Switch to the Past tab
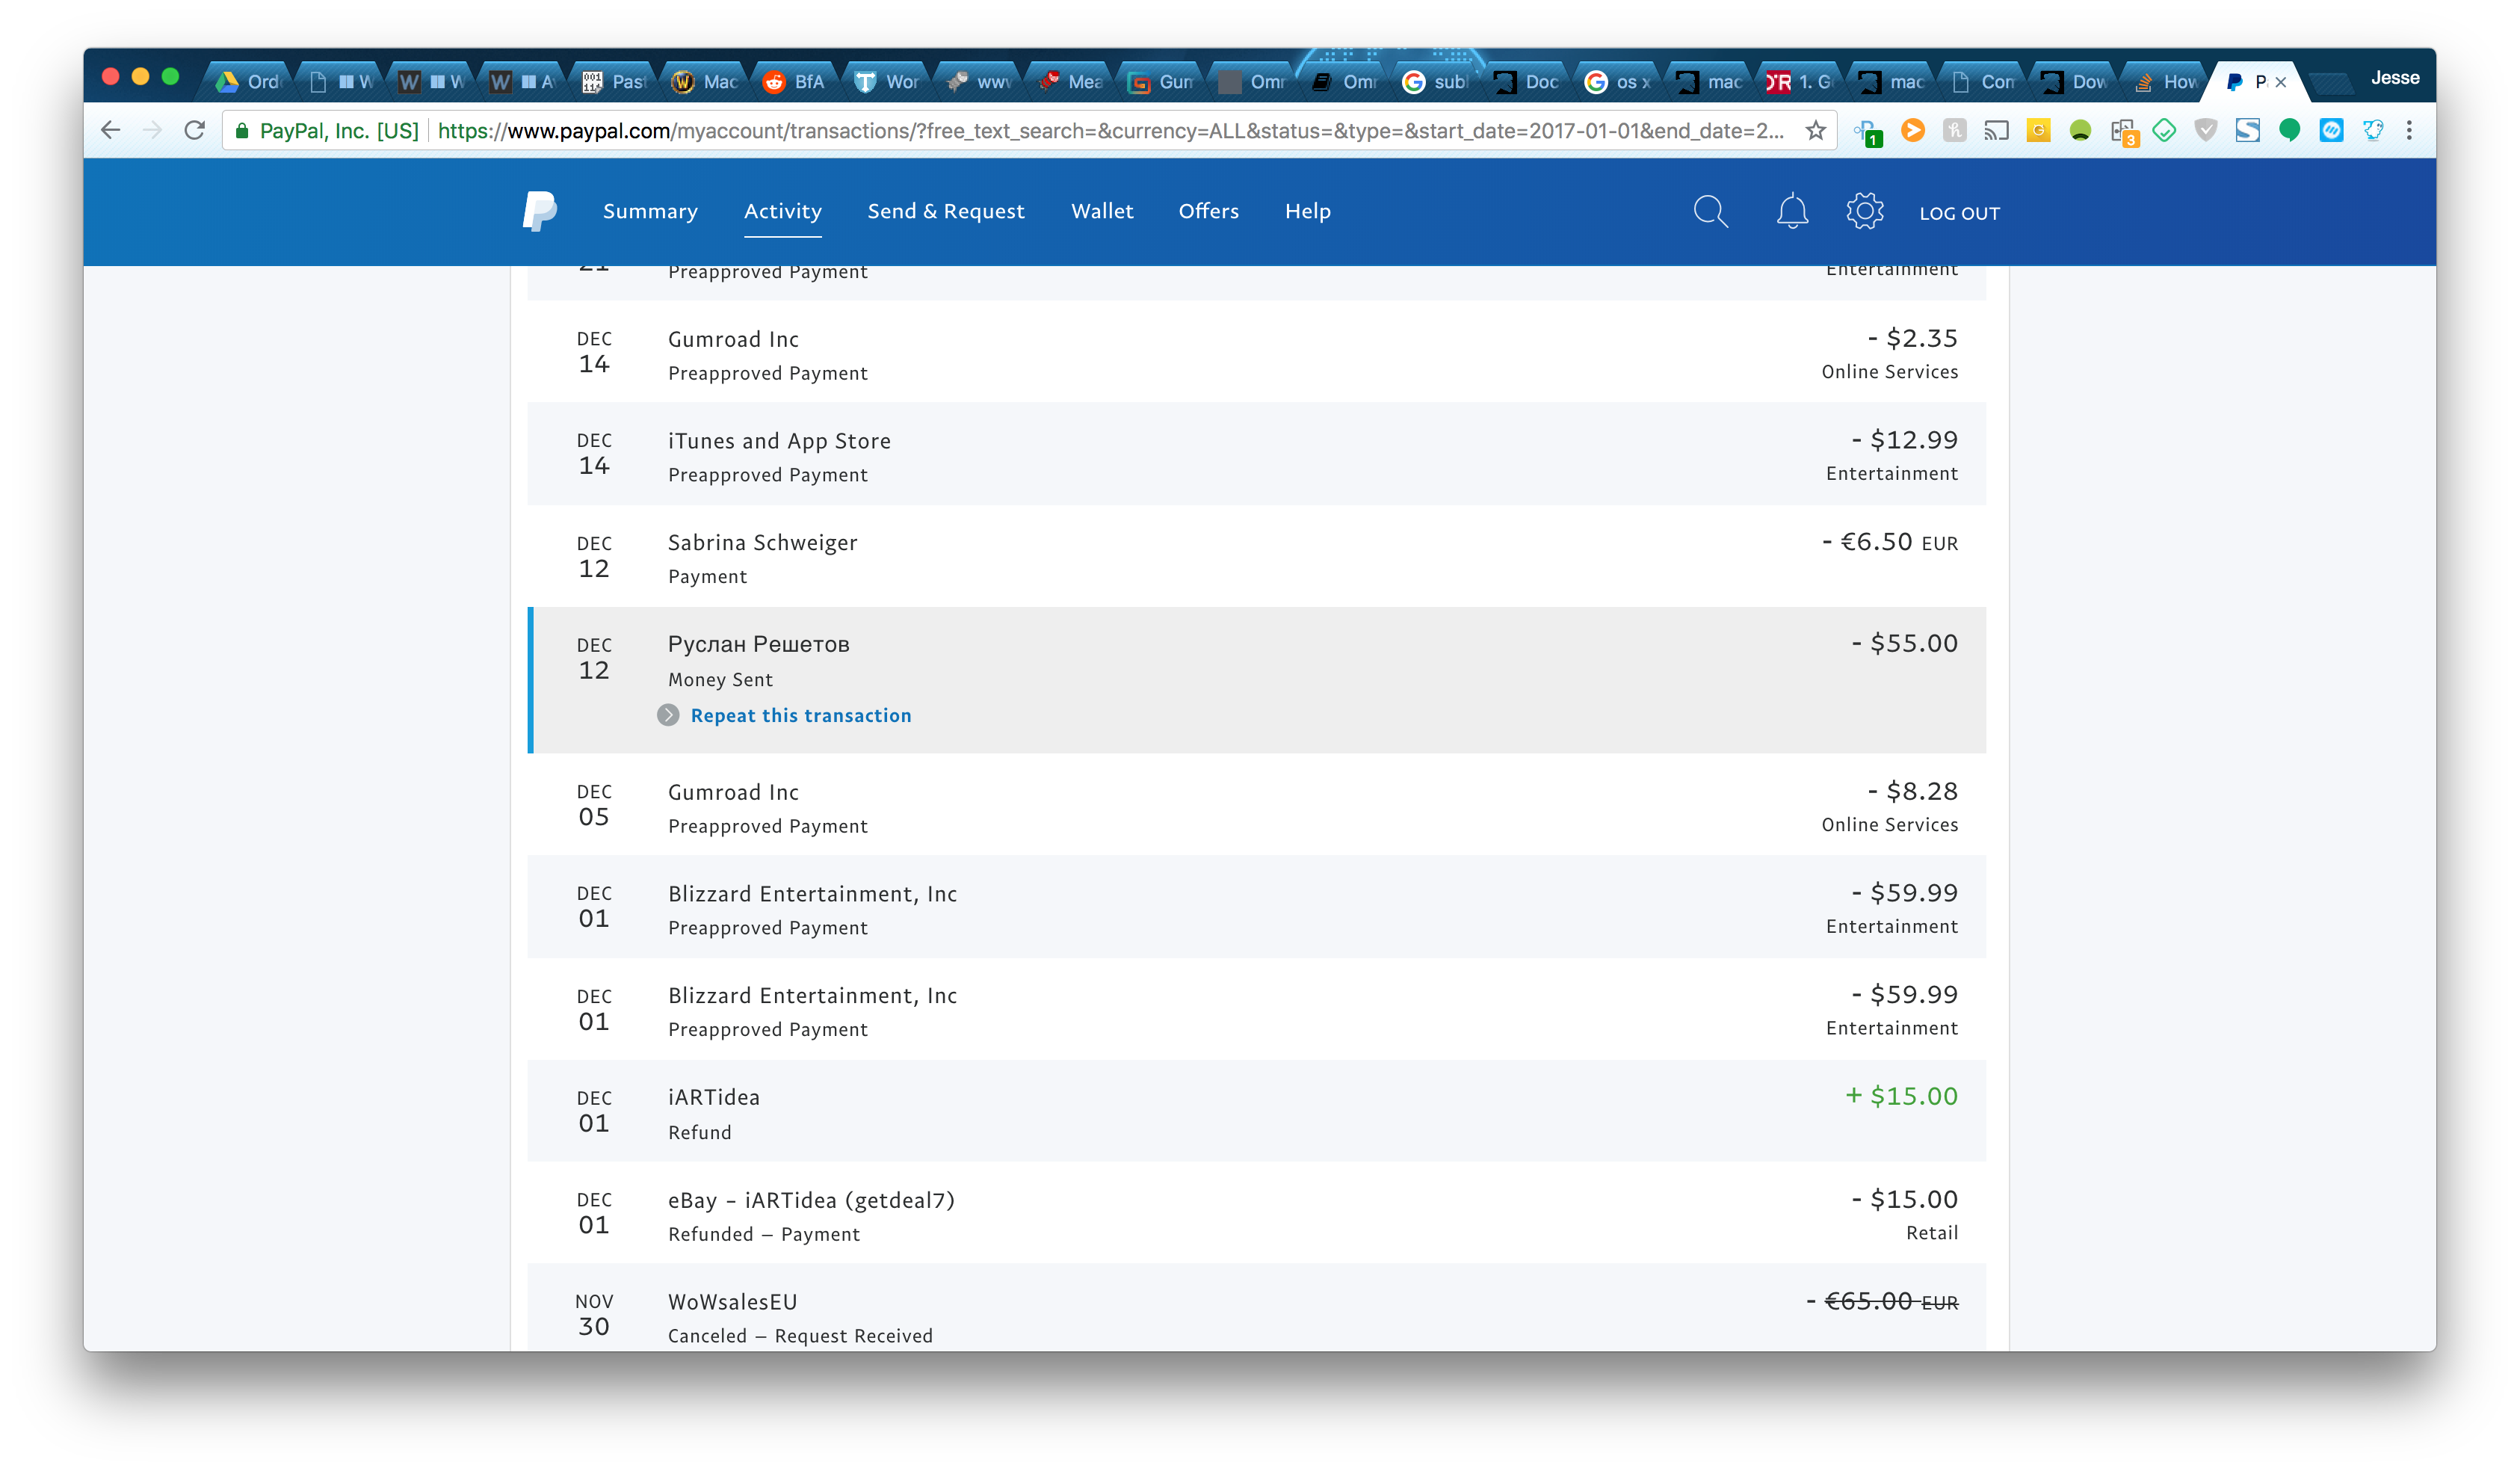 point(613,82)
